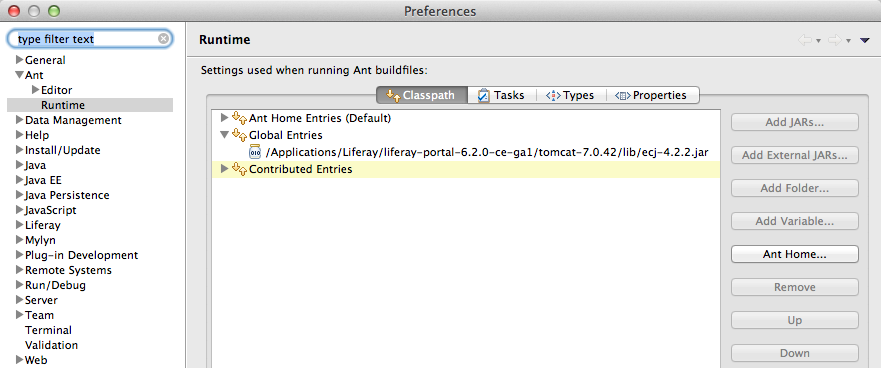881x368 pixels.
Task: Focus the type filter text field
Action: (86, 39)
